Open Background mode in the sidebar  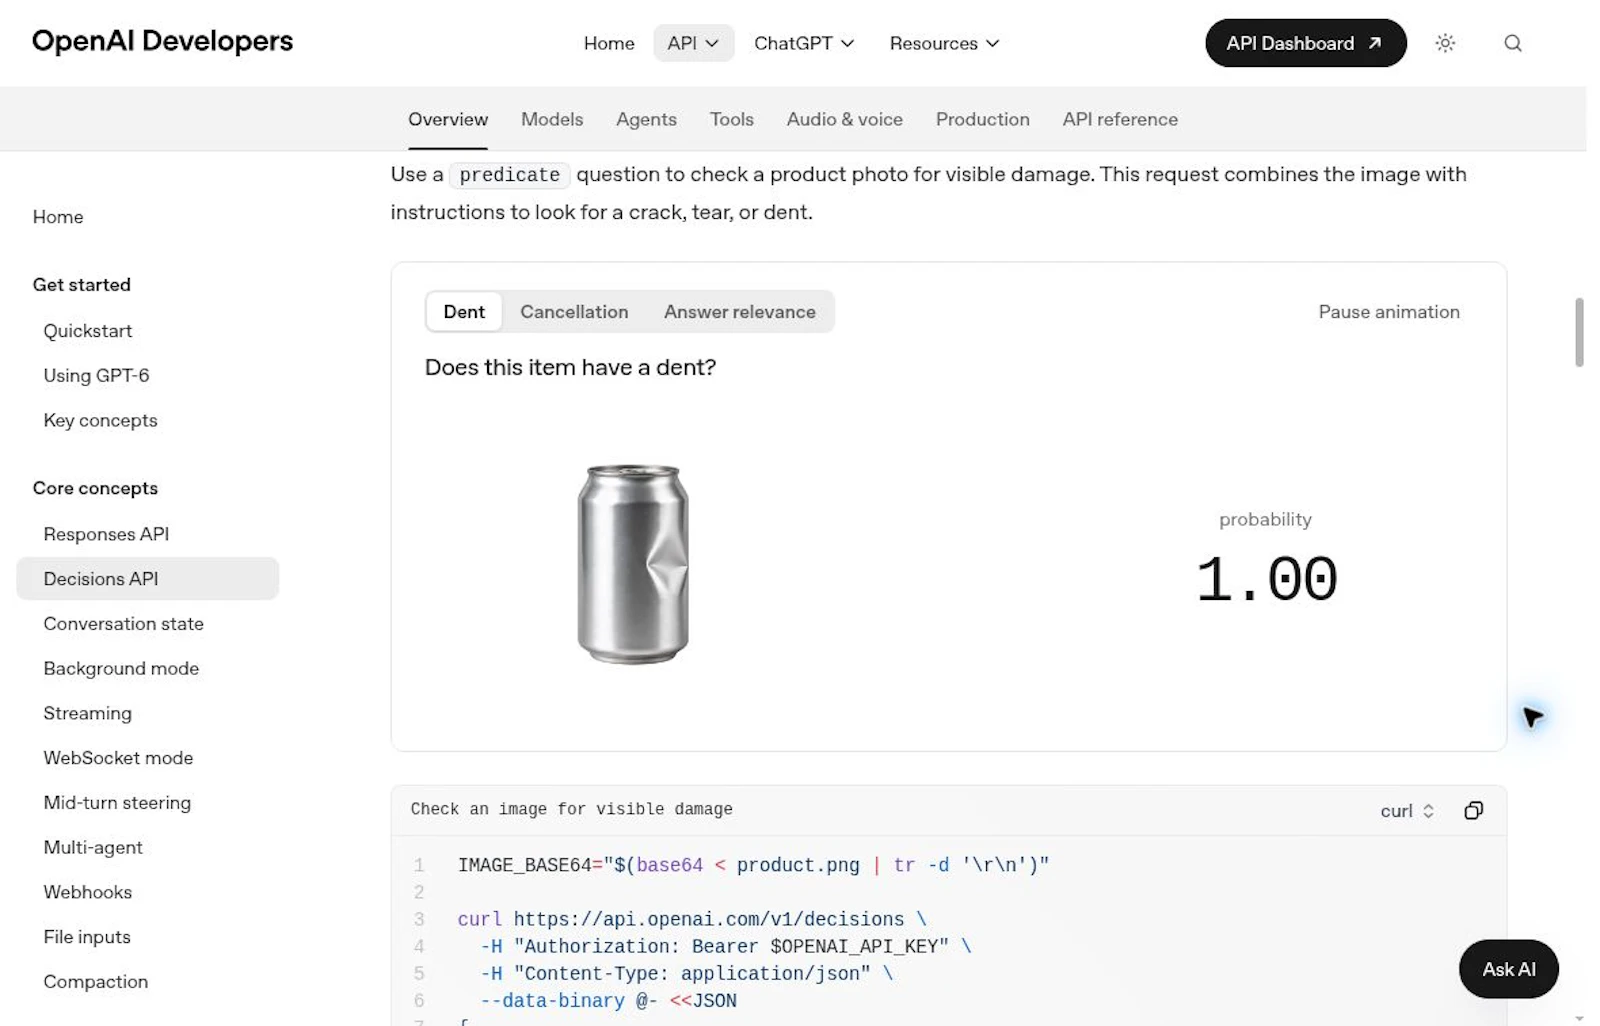click(x=121, y=669)
